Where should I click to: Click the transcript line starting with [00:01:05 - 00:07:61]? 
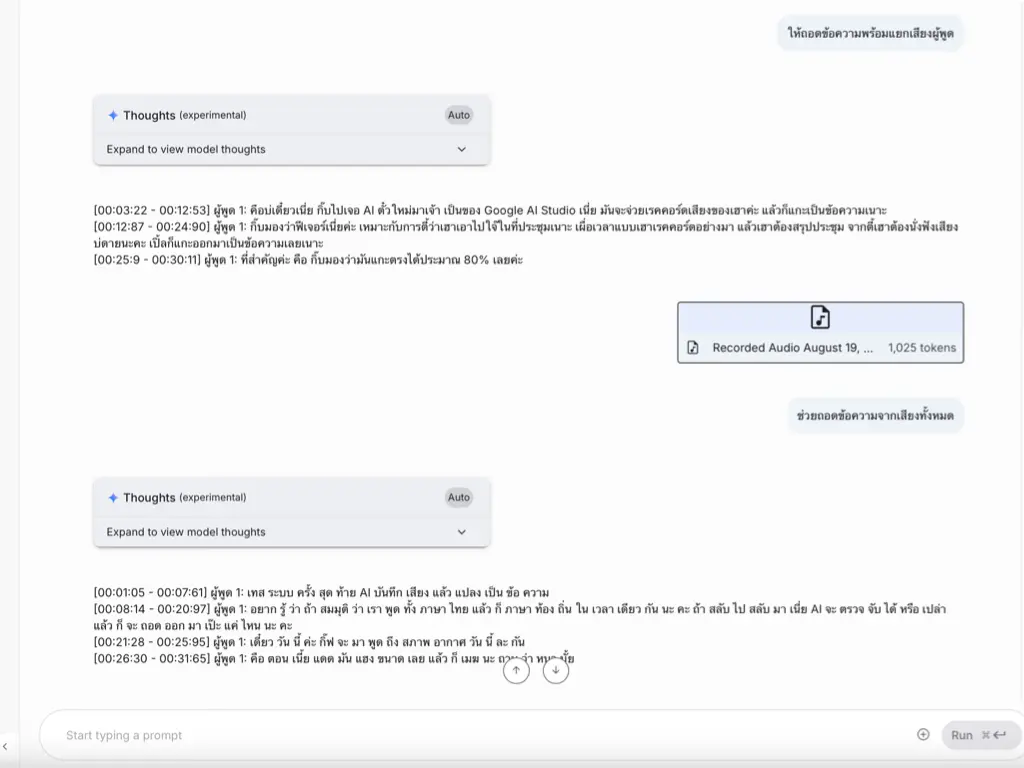click(x=321, y=593)
